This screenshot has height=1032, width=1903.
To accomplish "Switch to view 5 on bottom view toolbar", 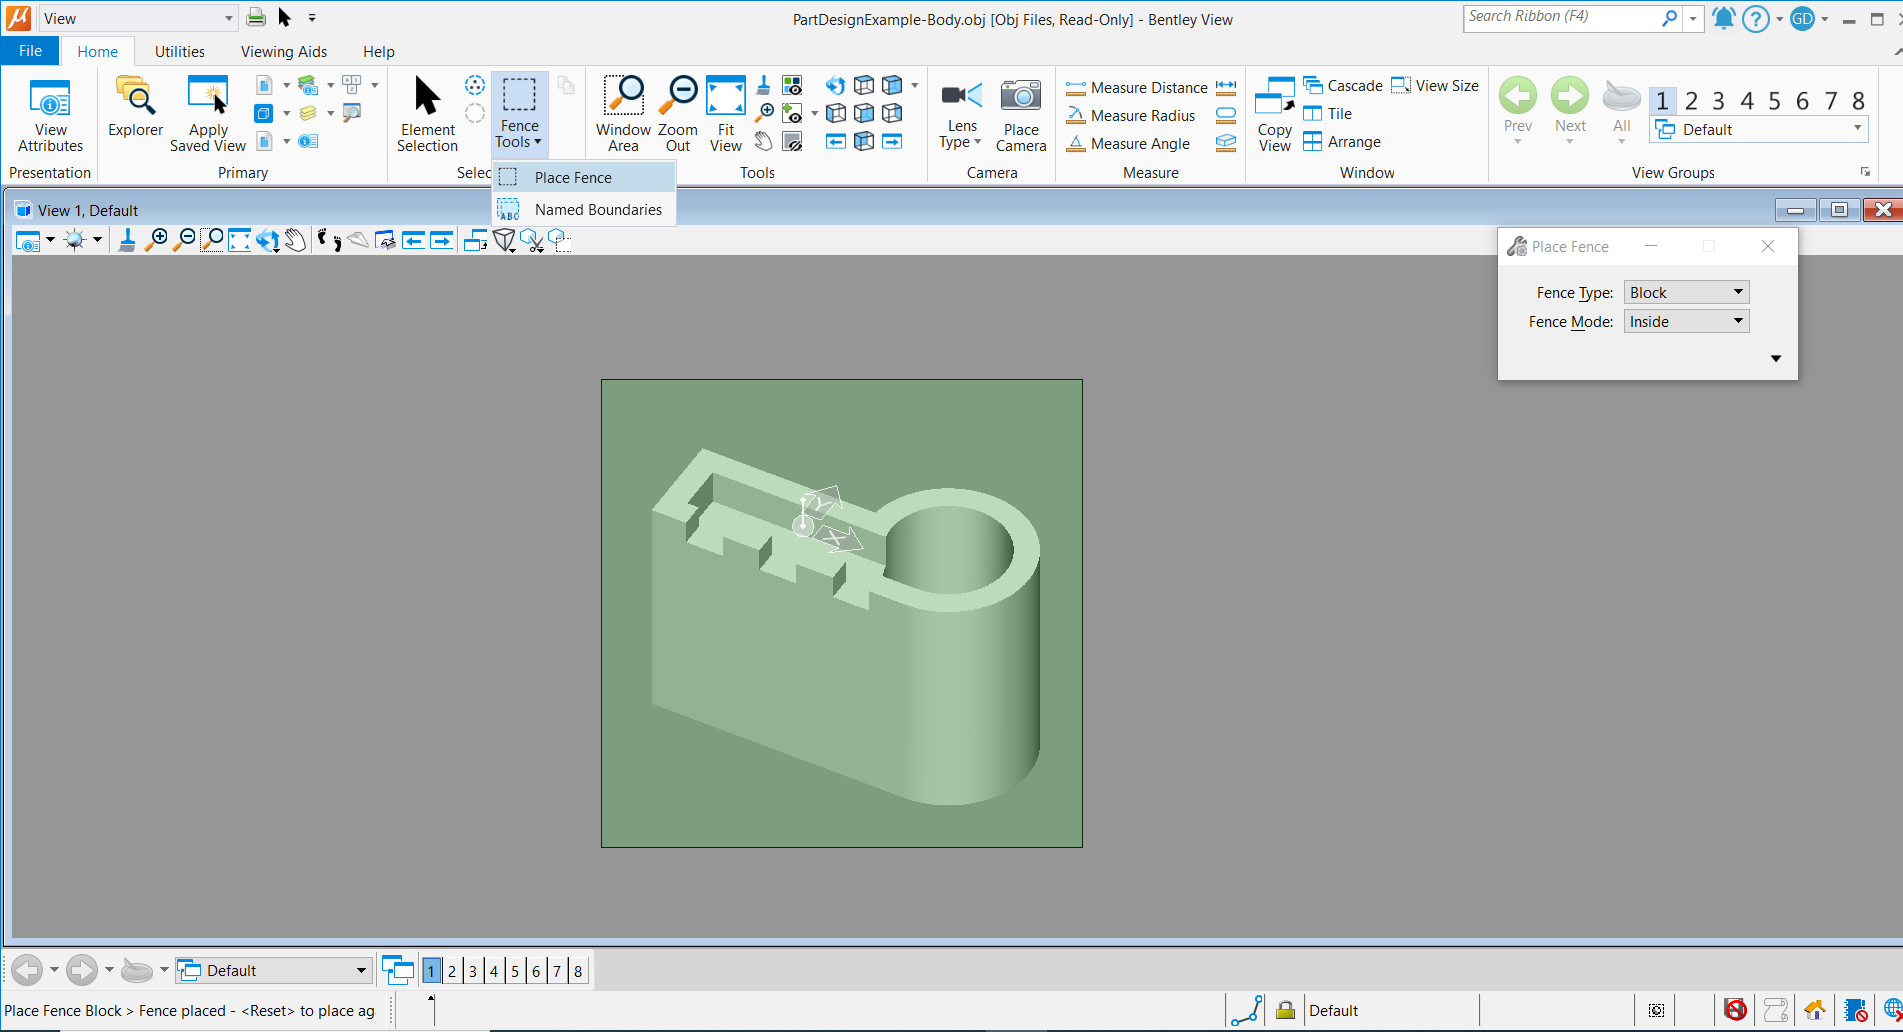I will click(x=514, y=970).
